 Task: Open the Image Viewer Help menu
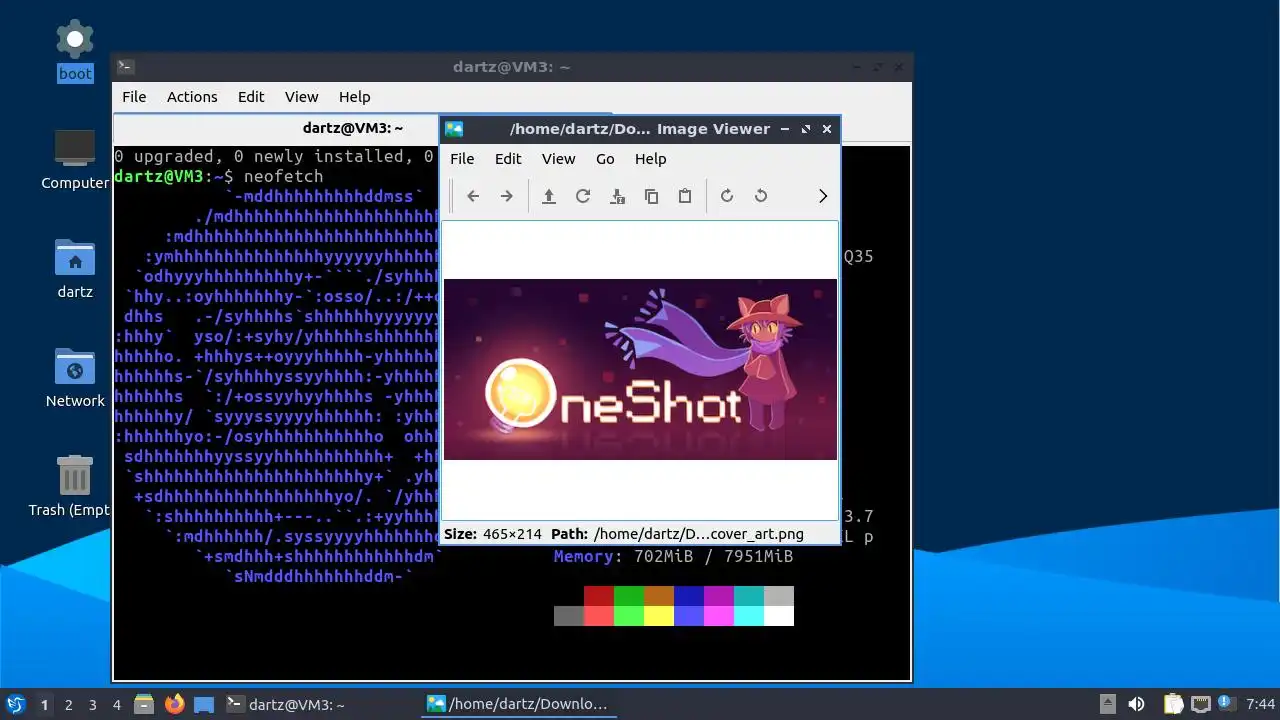coord(650,159)
